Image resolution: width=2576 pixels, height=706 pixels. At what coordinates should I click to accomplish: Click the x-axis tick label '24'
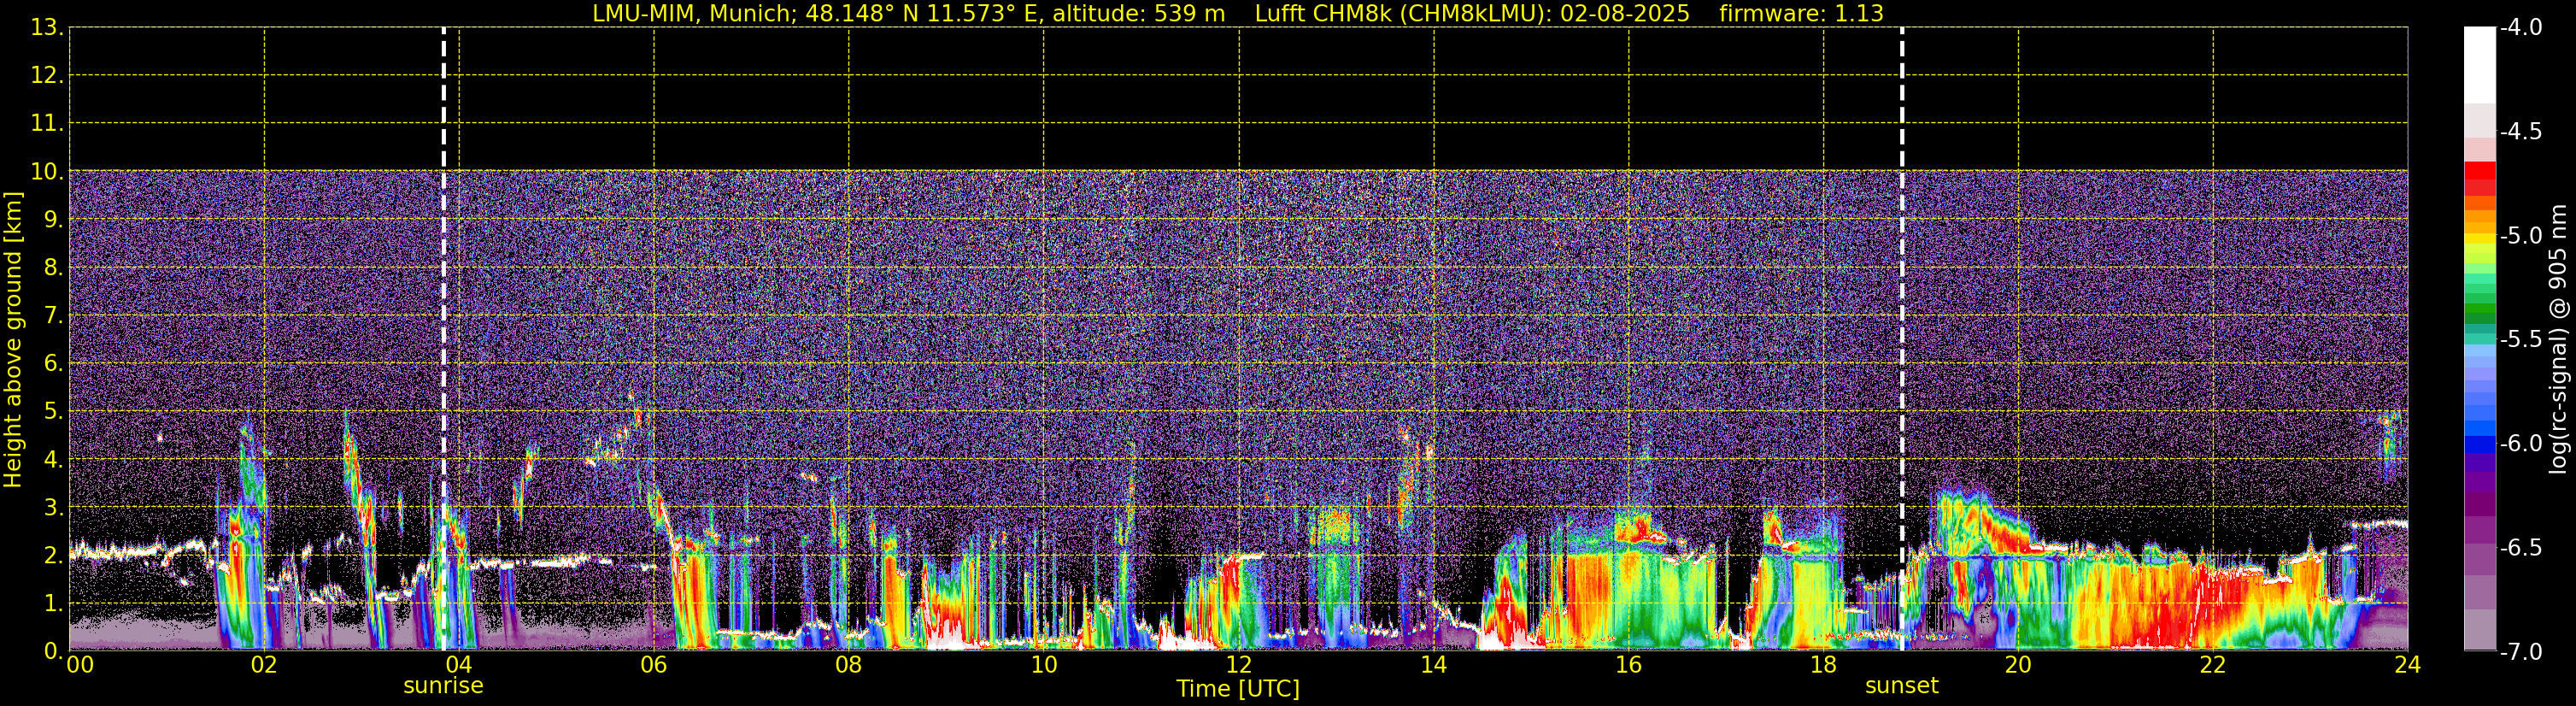pos(2407,665)
